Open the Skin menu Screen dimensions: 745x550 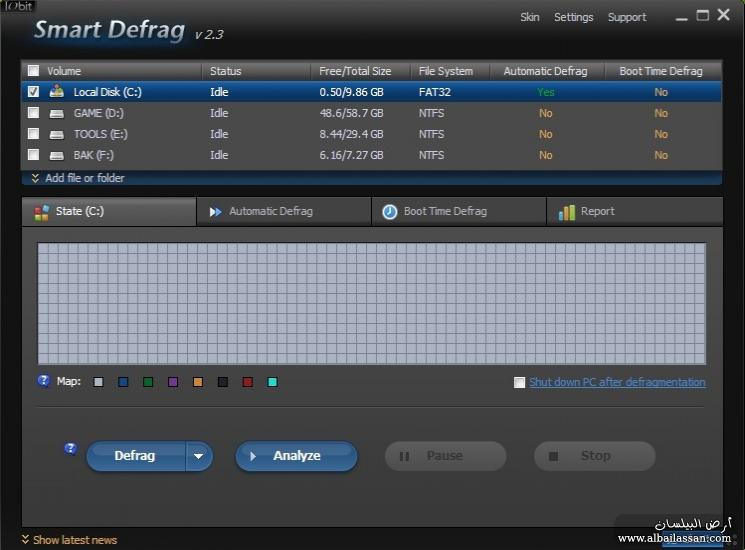[x=530, y=18]
